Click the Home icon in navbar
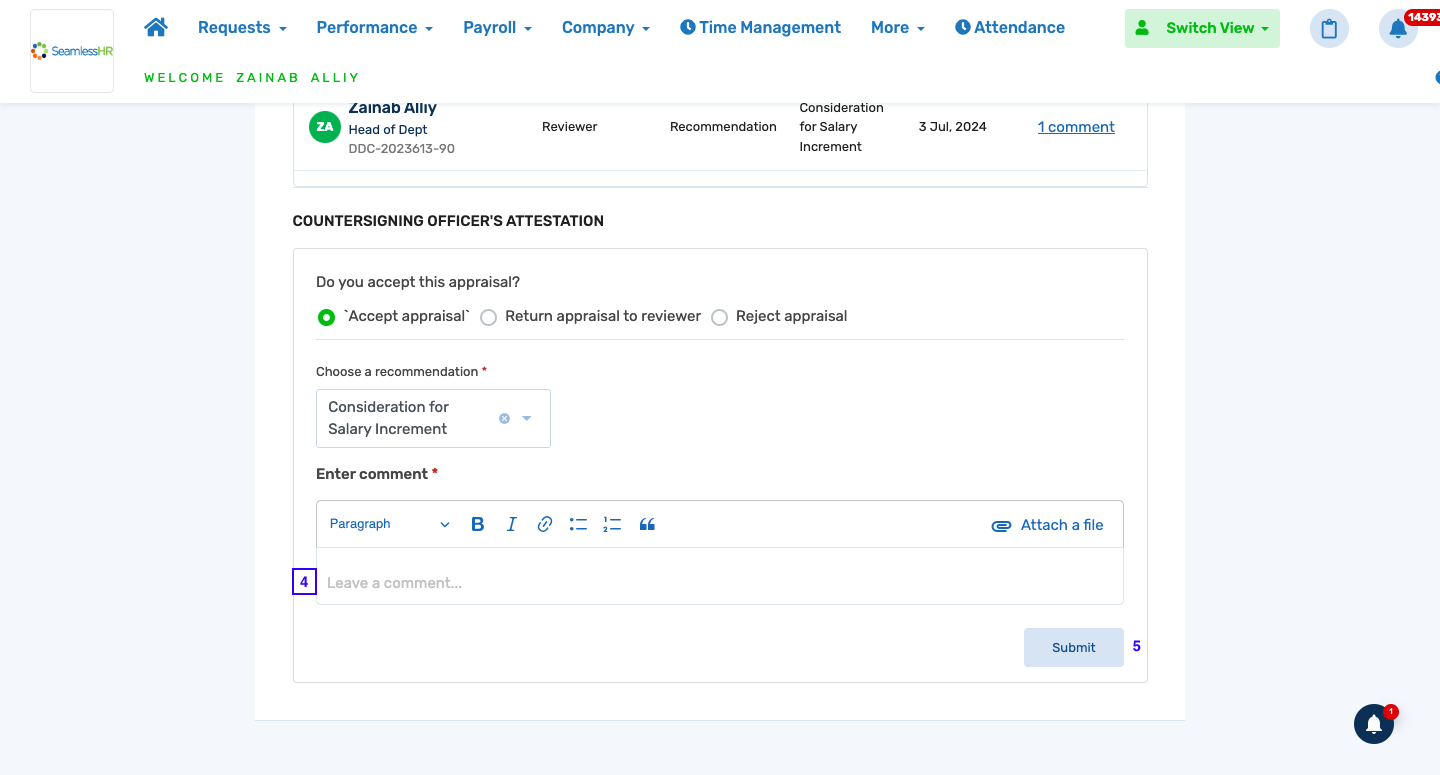1440x775 pixels. pyautogui.click(x=155, y=27)
